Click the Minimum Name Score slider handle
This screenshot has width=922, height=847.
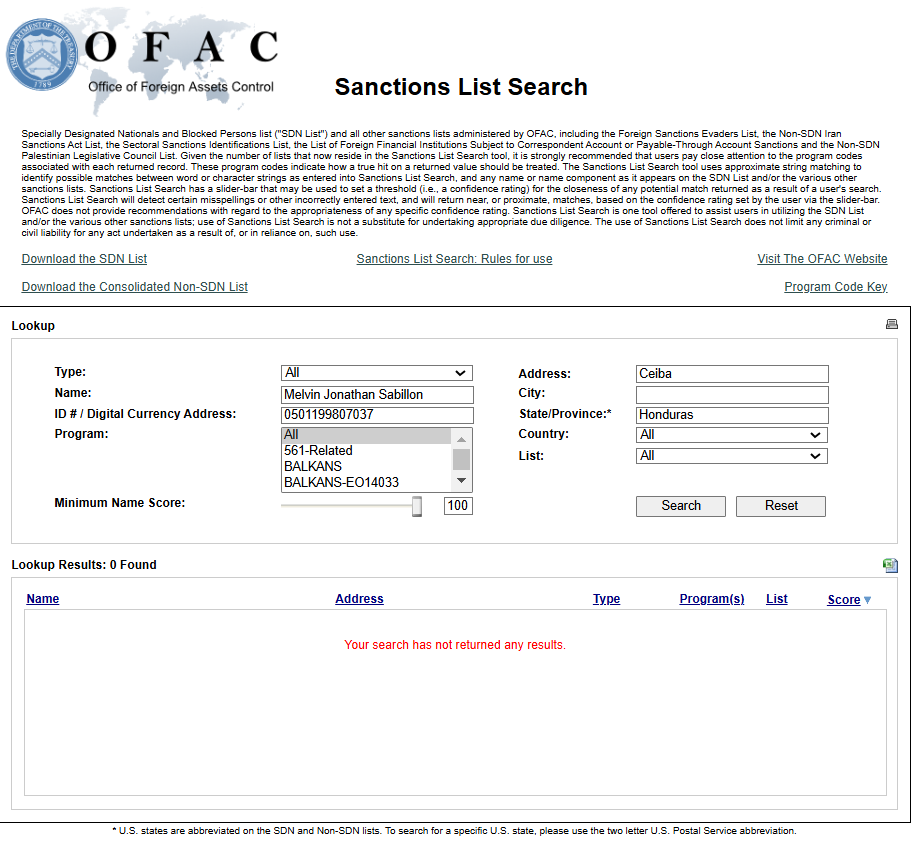pos(417,506)
